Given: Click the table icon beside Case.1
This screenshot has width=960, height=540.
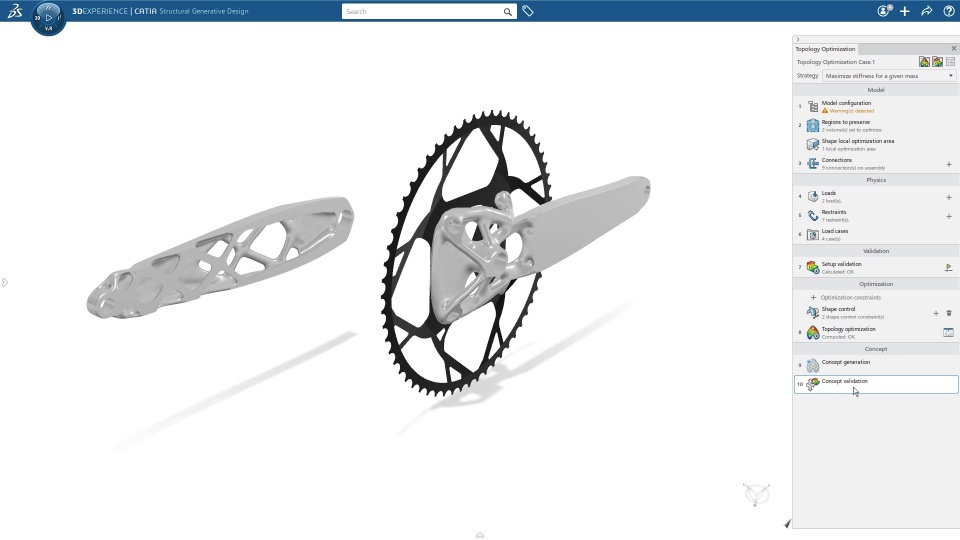Looking at the screenshot, I should pyautogui.click(x=950, y=62).
